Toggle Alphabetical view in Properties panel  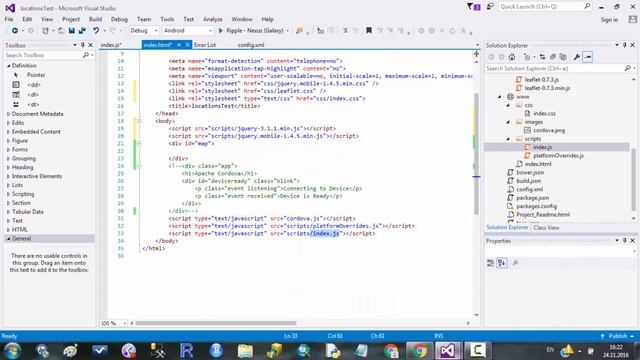pyautogui.click(x=502, y=263)
